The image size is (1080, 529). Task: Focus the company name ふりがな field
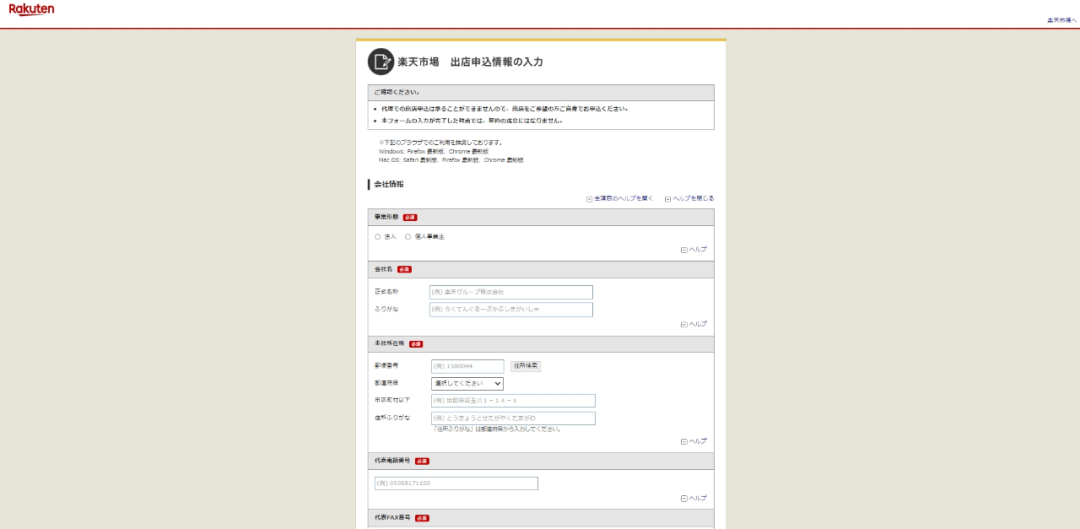tap(511, 310)
